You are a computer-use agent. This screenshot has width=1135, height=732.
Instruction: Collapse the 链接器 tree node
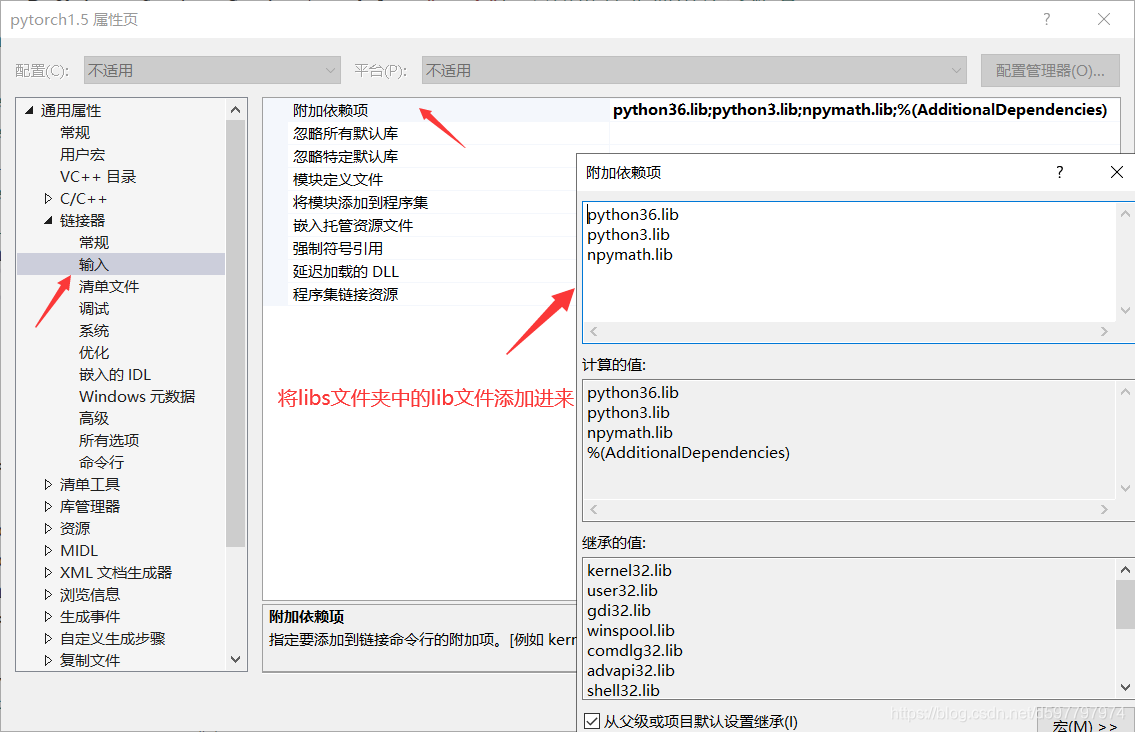pyautogui.click(x=48, y=220)
